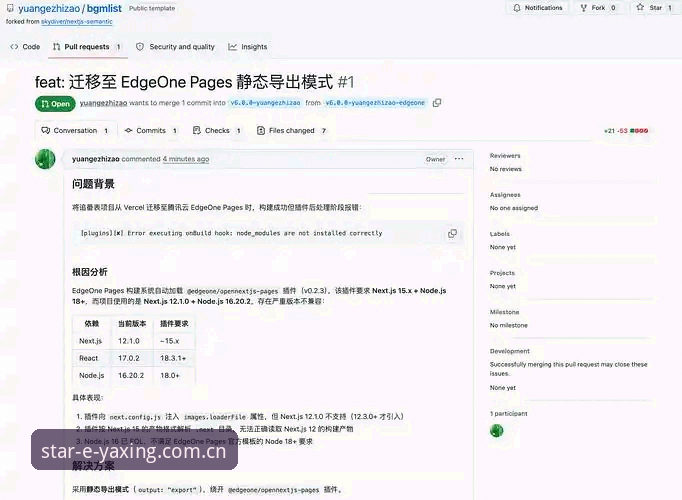Click the pull request title text

coord(184,82)
